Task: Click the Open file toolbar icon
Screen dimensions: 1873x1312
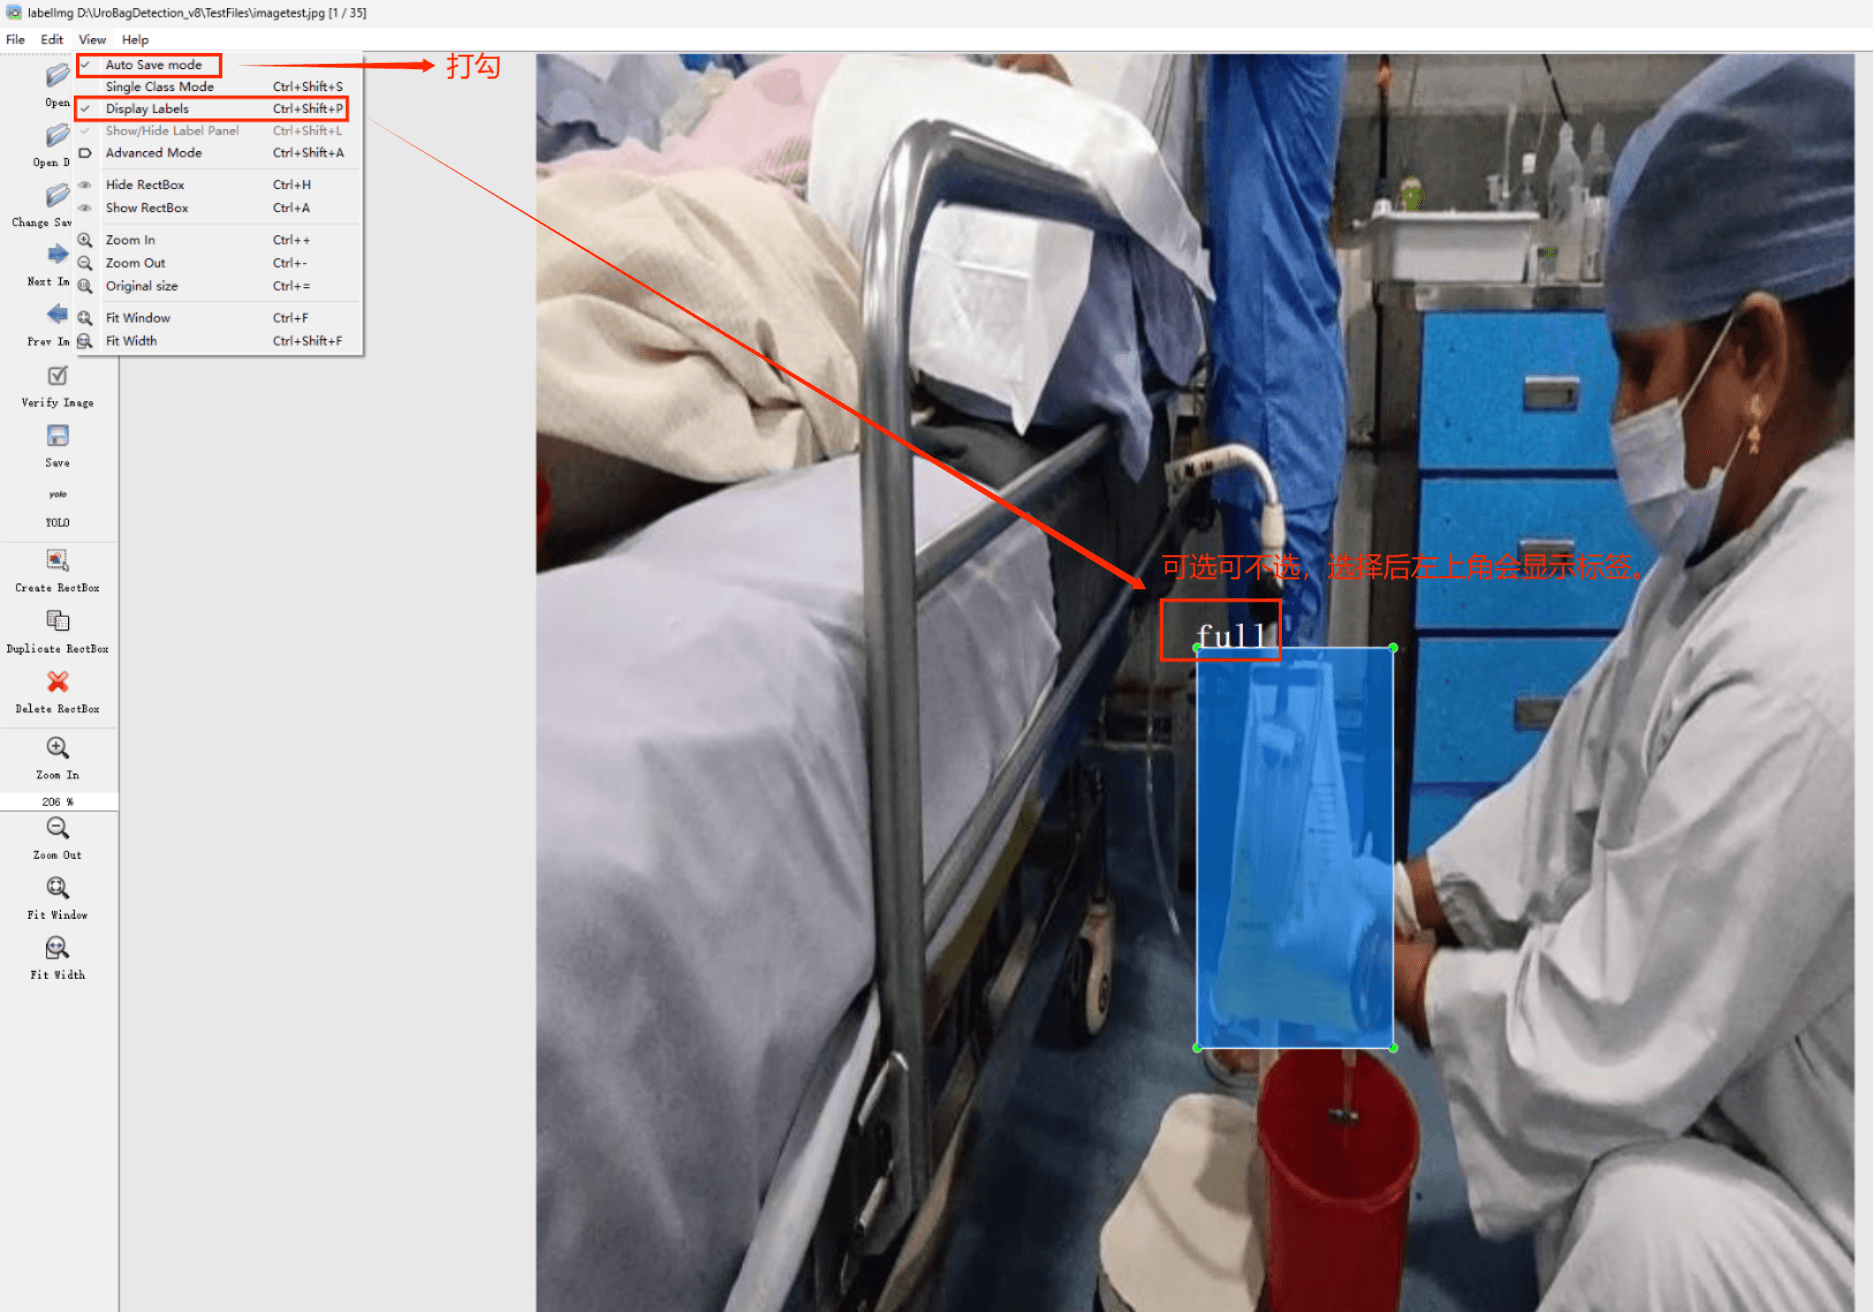Action: pyautogui.click(x=57, y=75)
